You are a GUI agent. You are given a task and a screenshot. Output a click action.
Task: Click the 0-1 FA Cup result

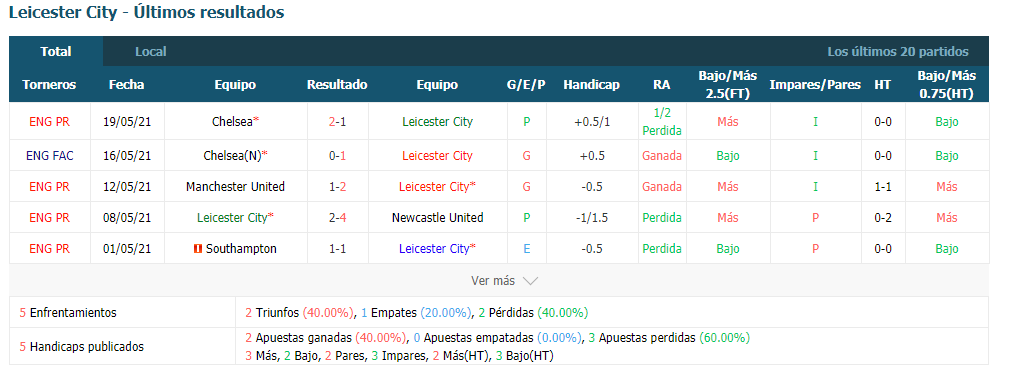click(337, 155)
